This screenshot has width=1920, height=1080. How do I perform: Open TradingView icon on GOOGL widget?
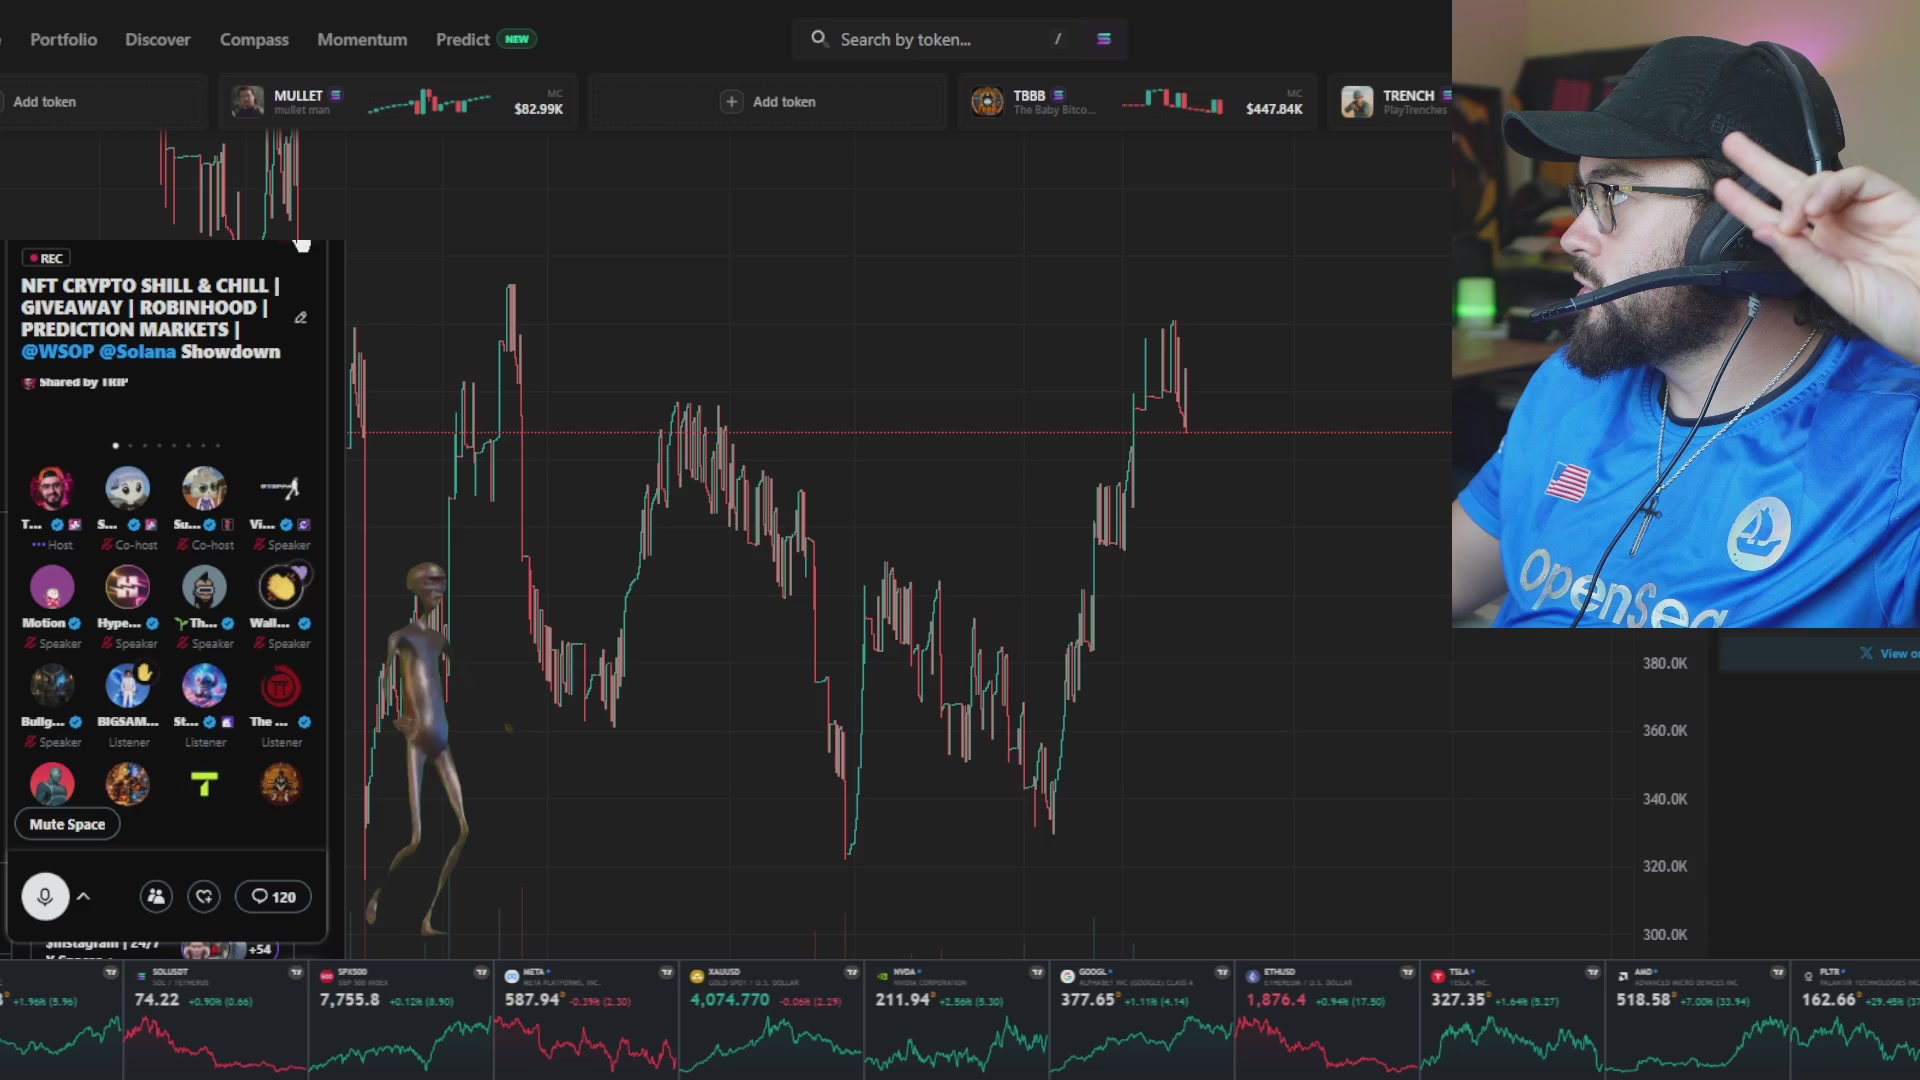pos(1222,972)
